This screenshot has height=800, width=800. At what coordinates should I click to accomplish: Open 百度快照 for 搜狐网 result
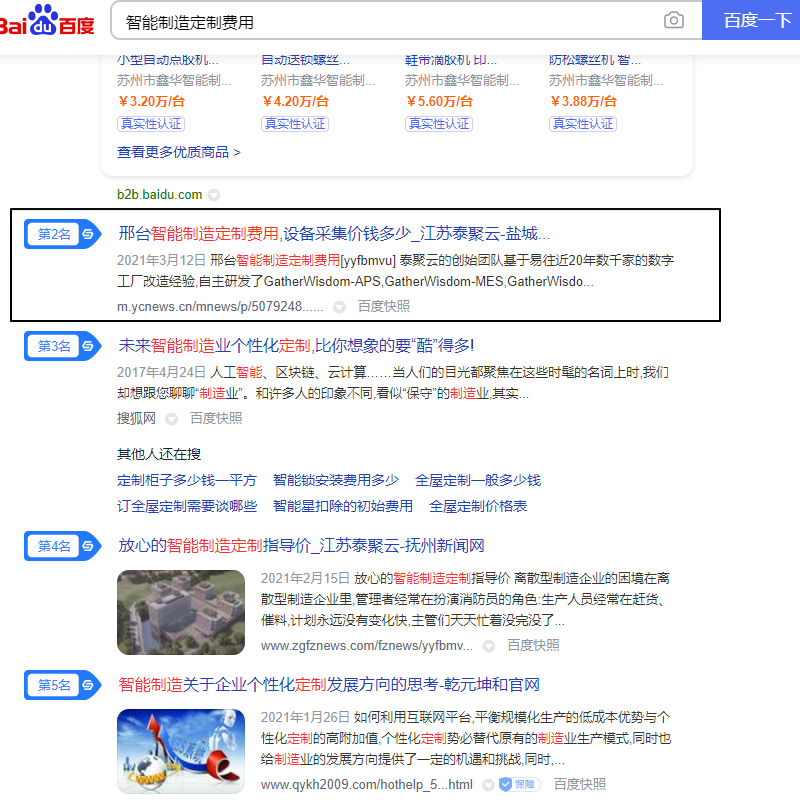216,419
